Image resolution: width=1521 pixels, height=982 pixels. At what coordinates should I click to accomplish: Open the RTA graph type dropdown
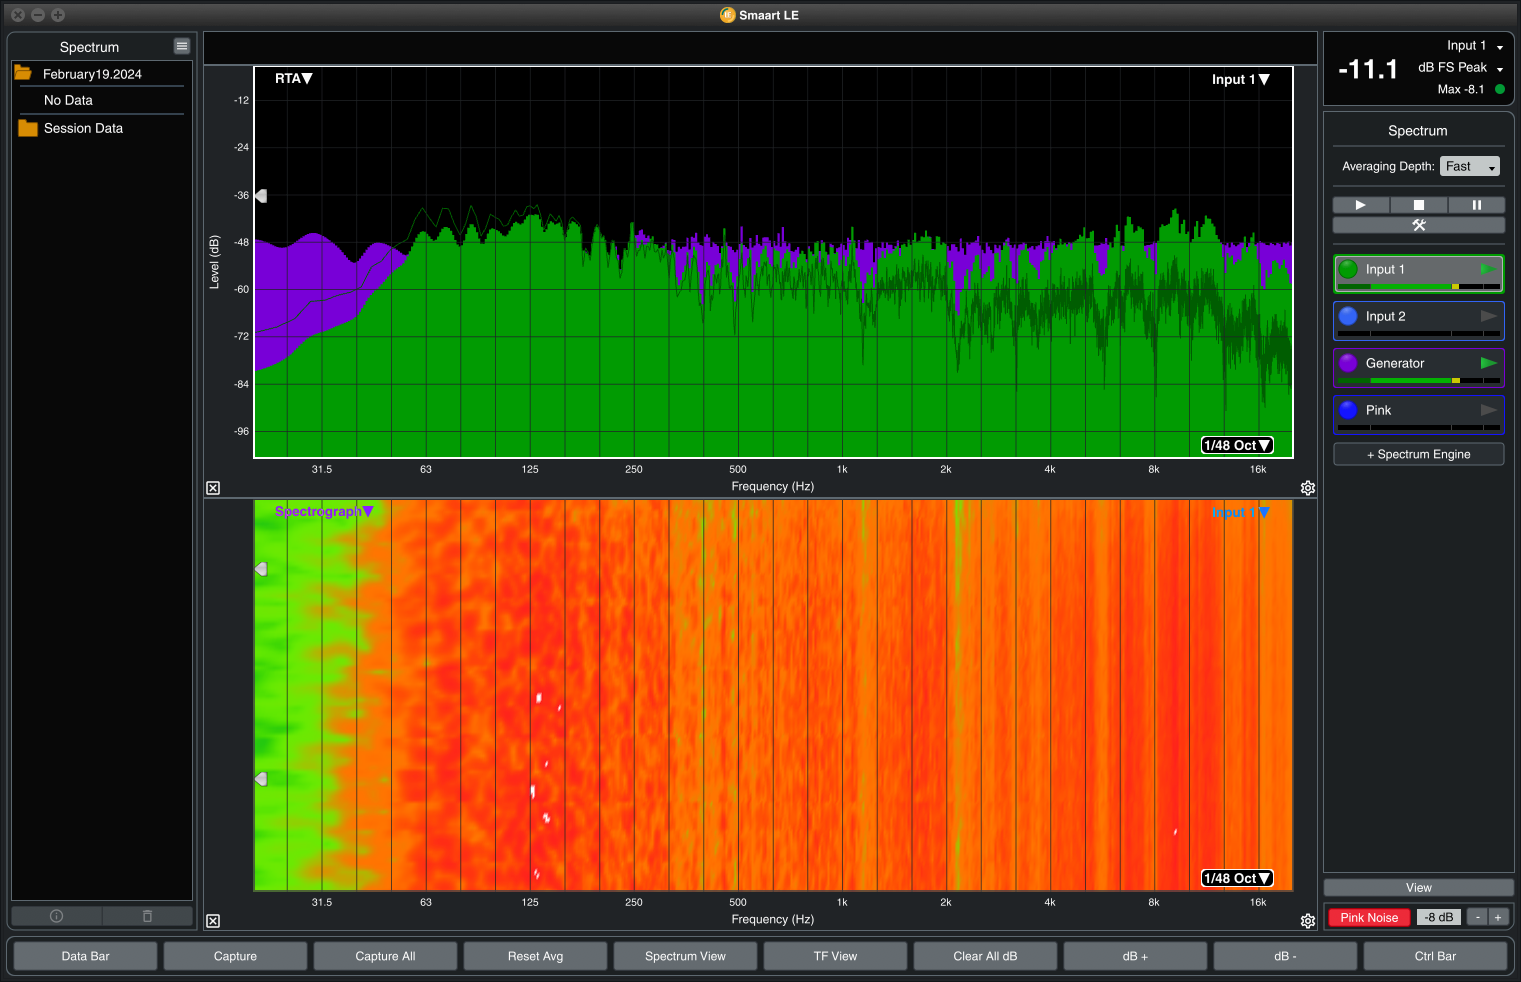[x=294, y=78]
